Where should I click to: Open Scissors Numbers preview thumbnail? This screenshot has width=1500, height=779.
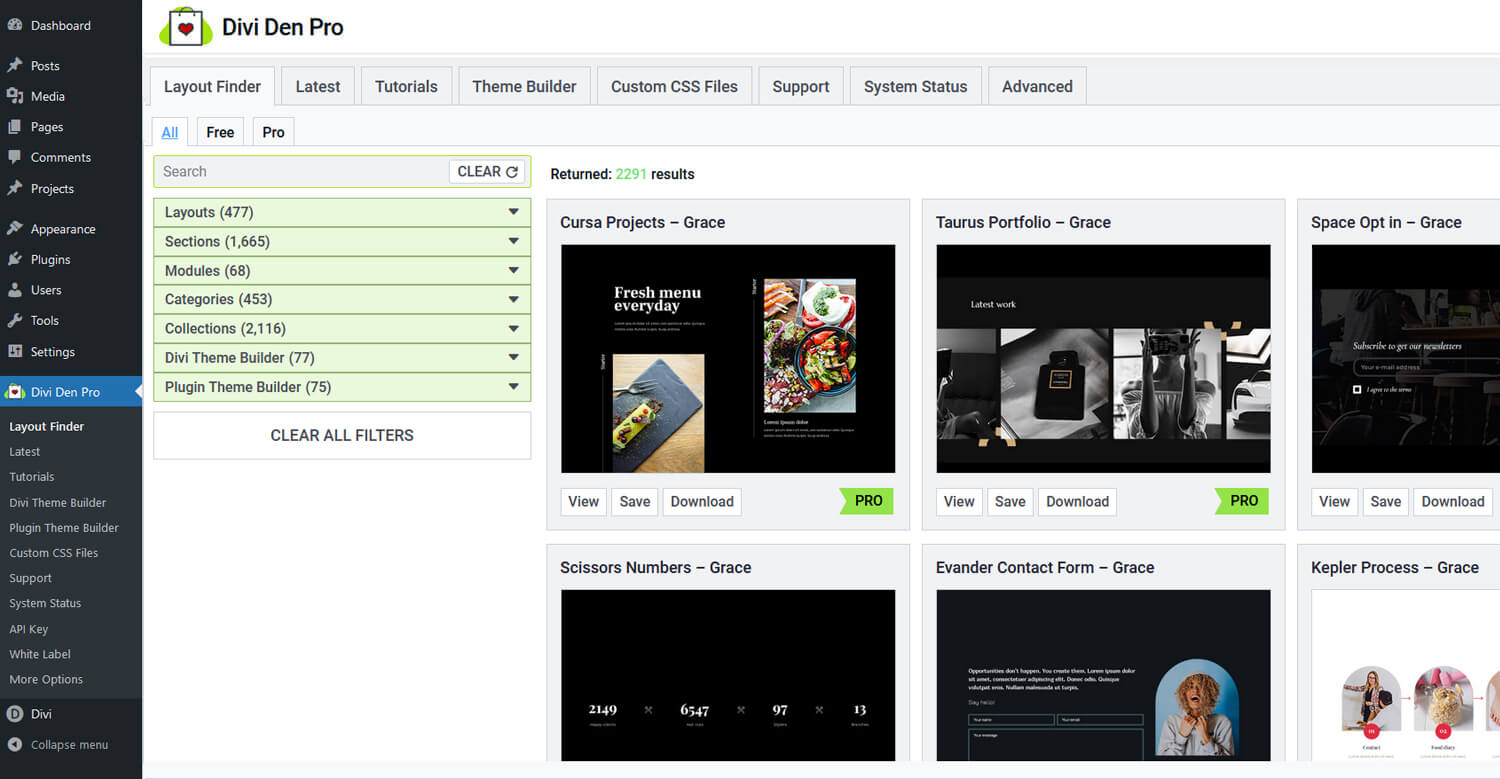pos(728,675)
